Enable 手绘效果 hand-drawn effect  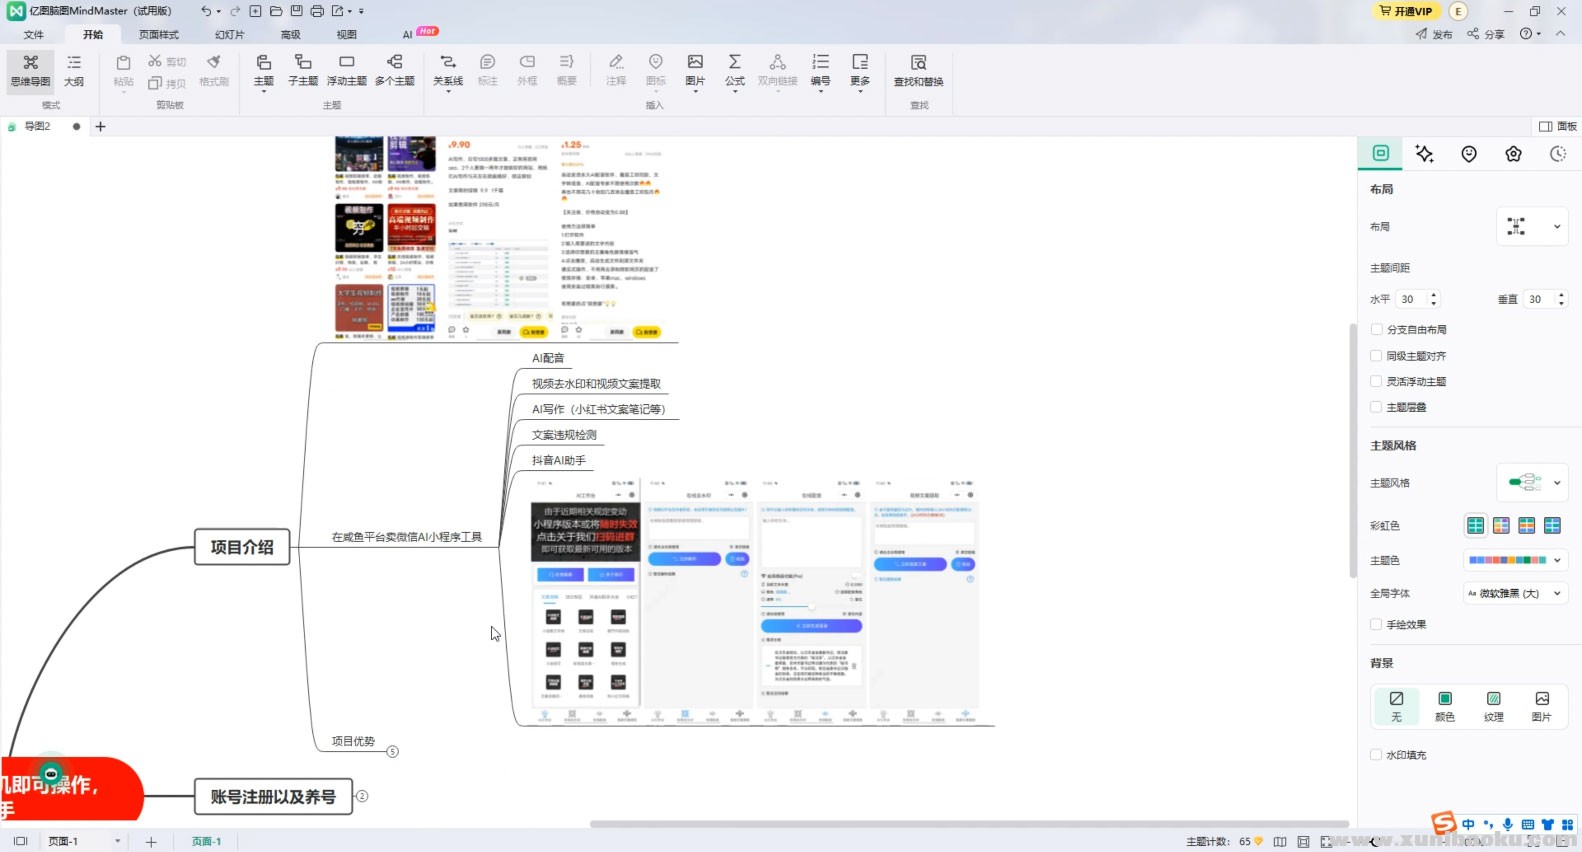point(1377,624)
